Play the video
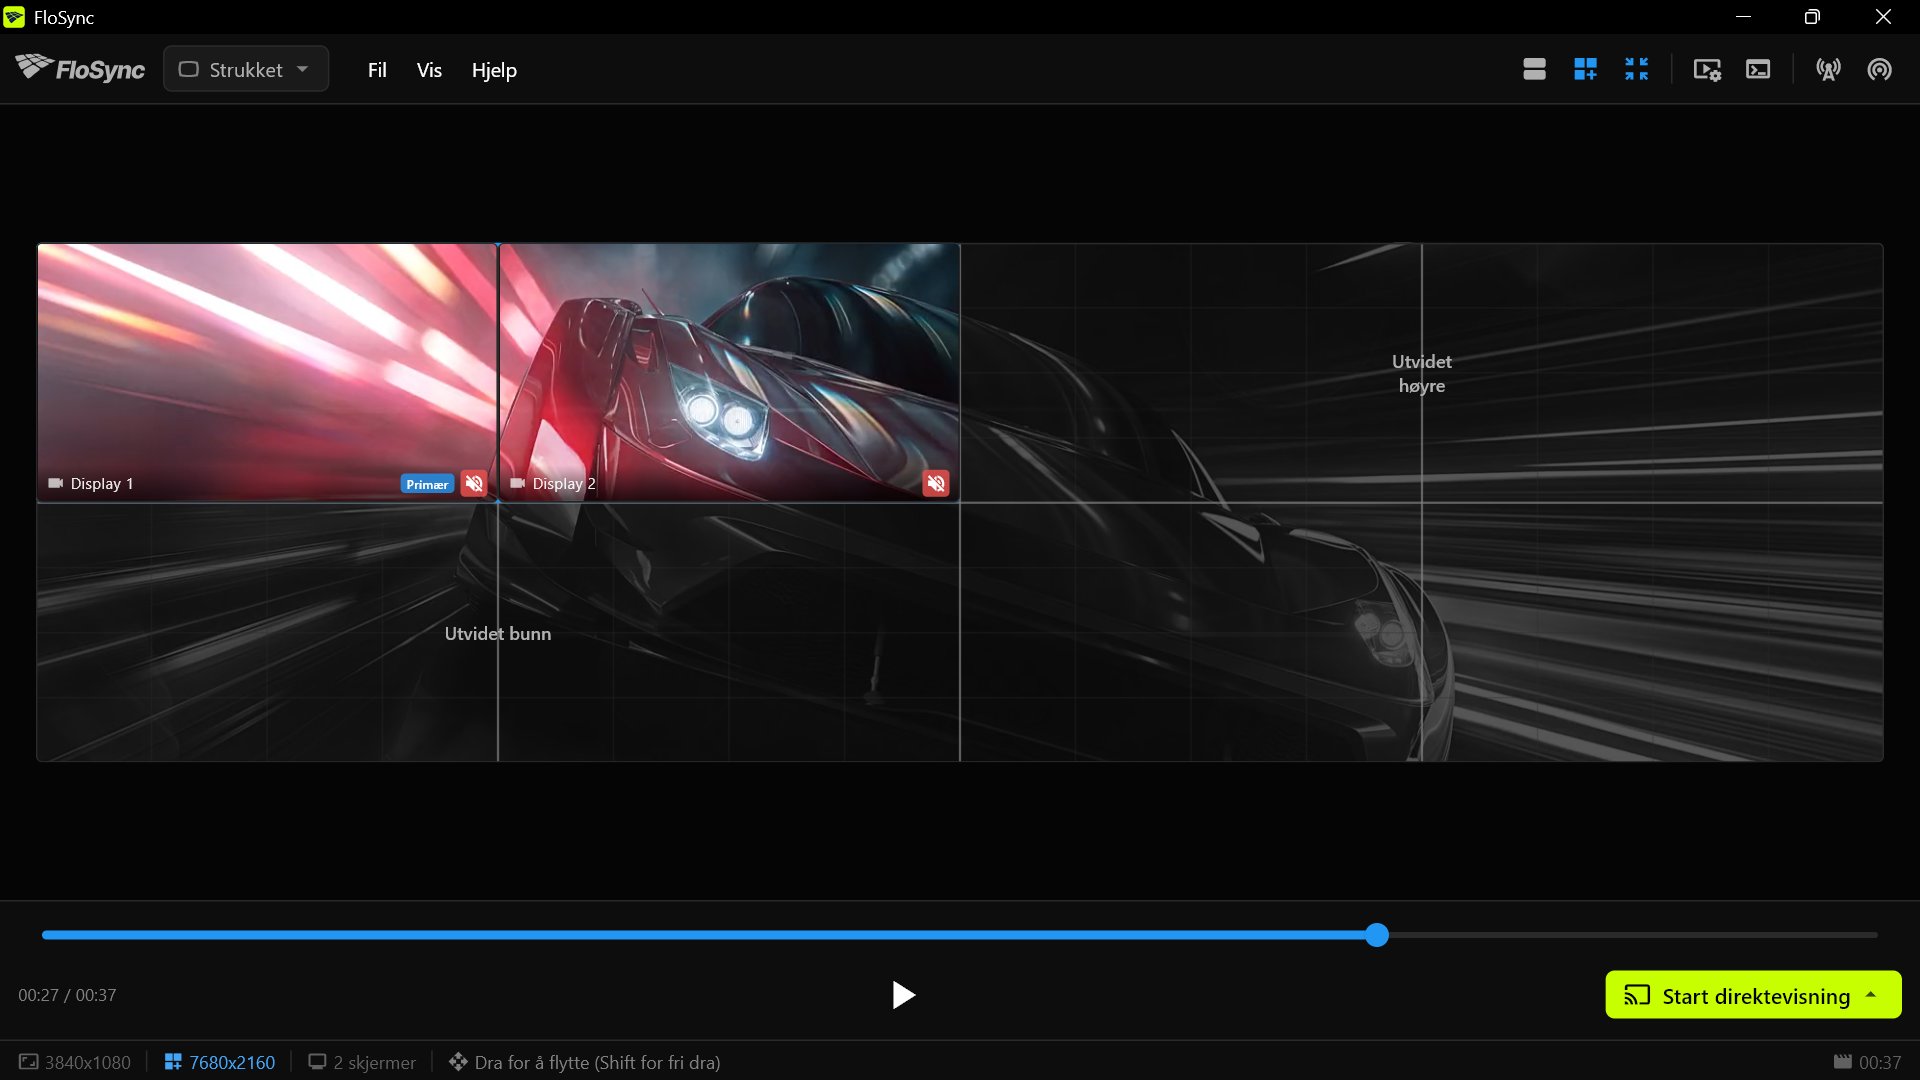This screenshot has height=1080, width=1920. click(903, 995)
